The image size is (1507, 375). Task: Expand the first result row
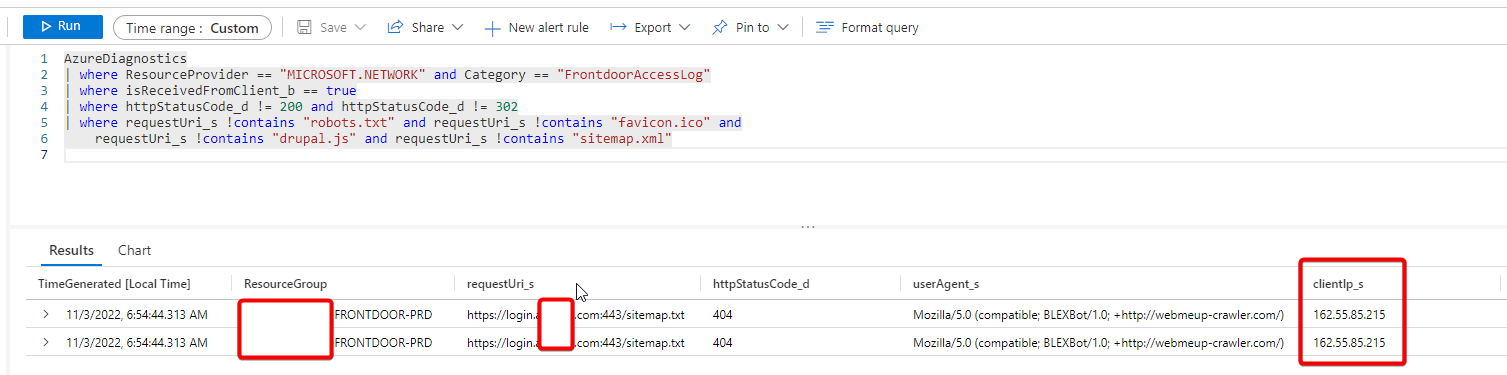tap(45, 314)
